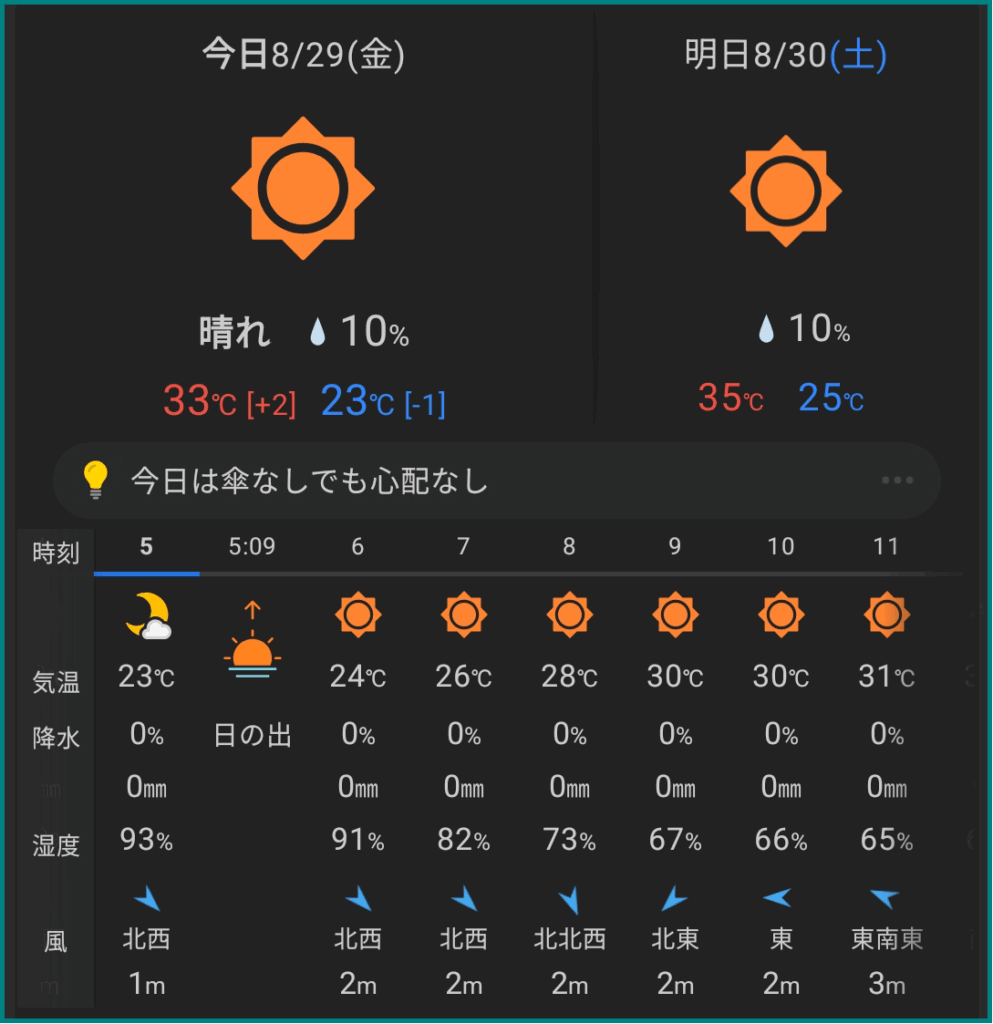This screenshot has width=993, height=1024.
Task: Click tomorrow's sunny weather icon
Action: (786, 190)
